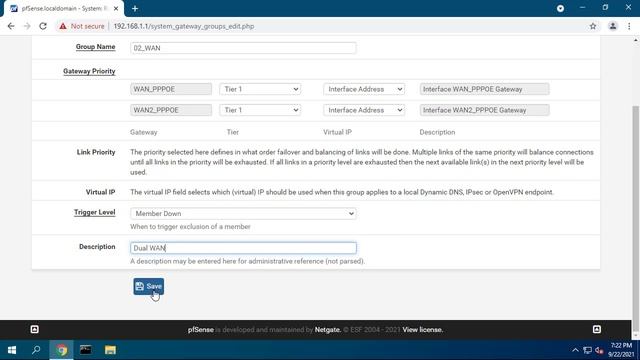Open the Tier dropdown for WAN2_PPPOE

(x=260, y=110)
